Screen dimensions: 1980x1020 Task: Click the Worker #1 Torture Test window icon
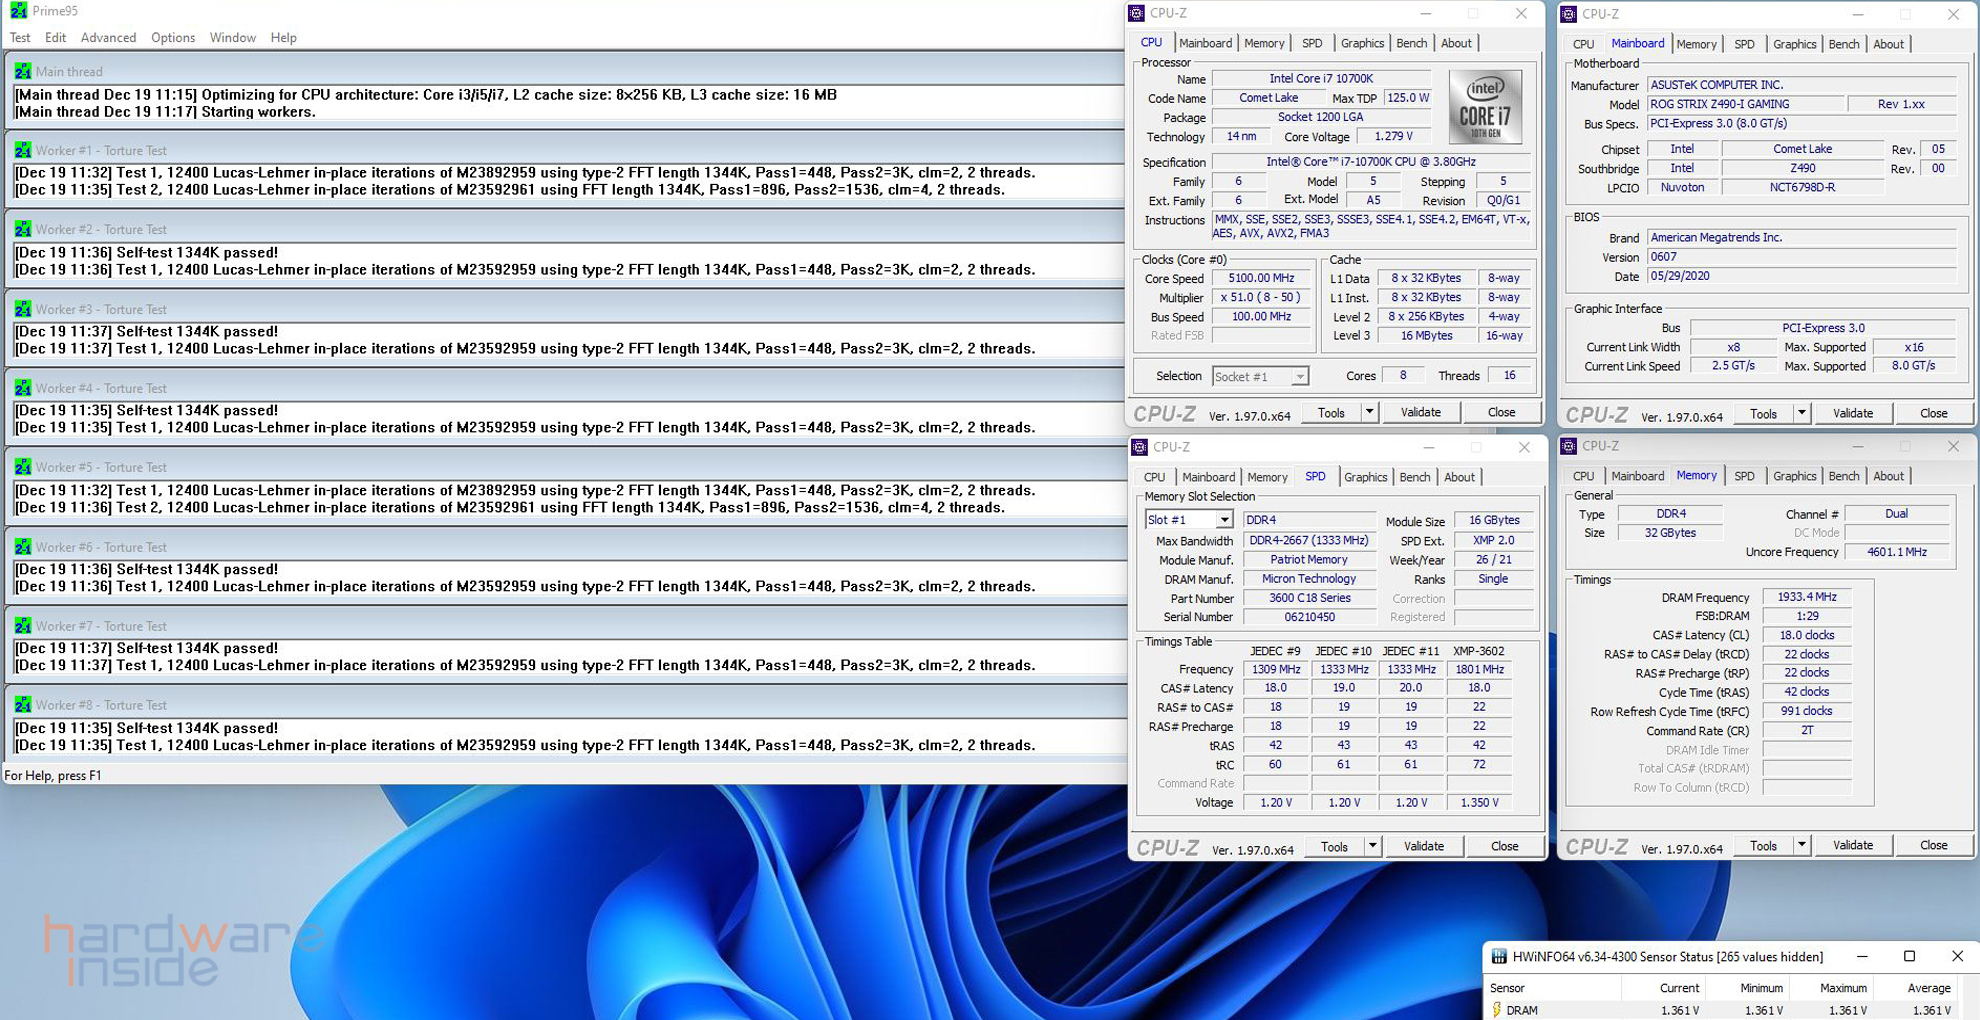tap(22, 150)
